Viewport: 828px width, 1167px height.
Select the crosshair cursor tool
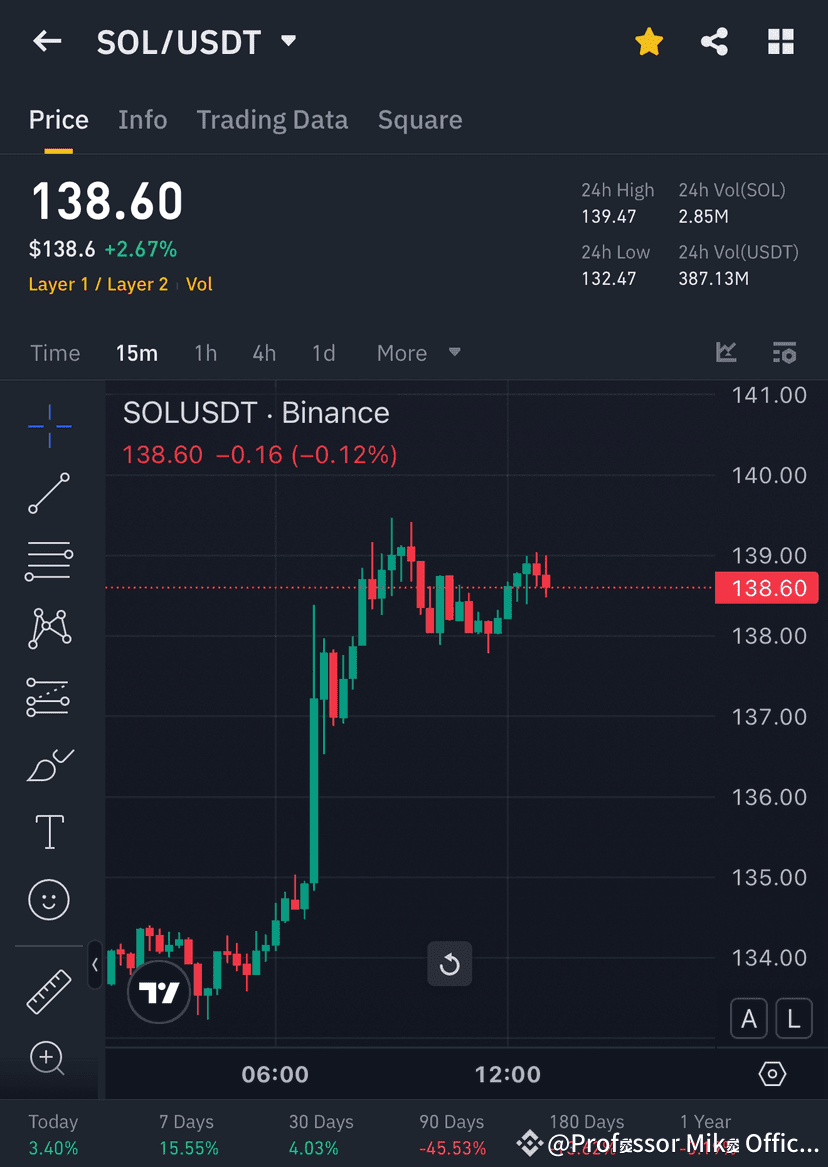click(x=50, y=426)
